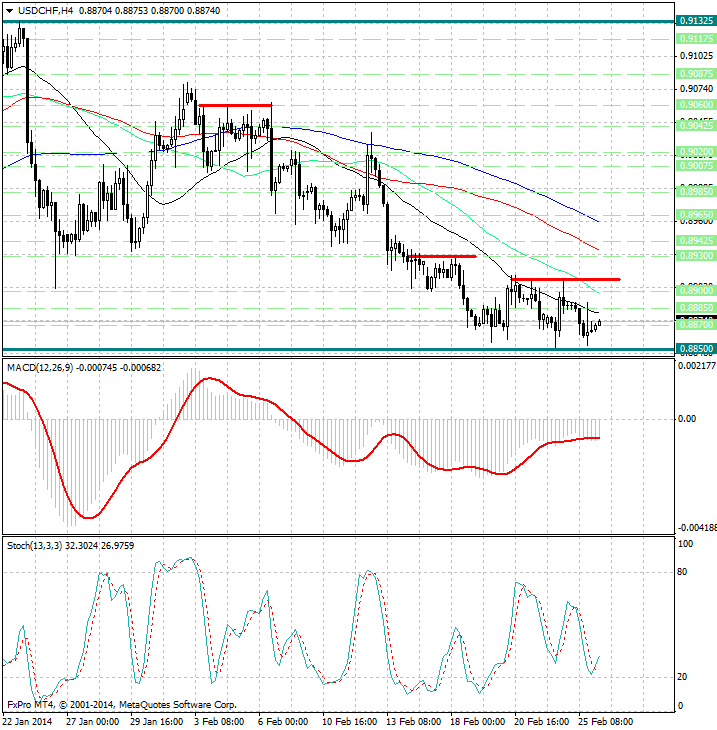Select the red resistance line near 0.89300
The image size is (717, 730).
[442, 257]
